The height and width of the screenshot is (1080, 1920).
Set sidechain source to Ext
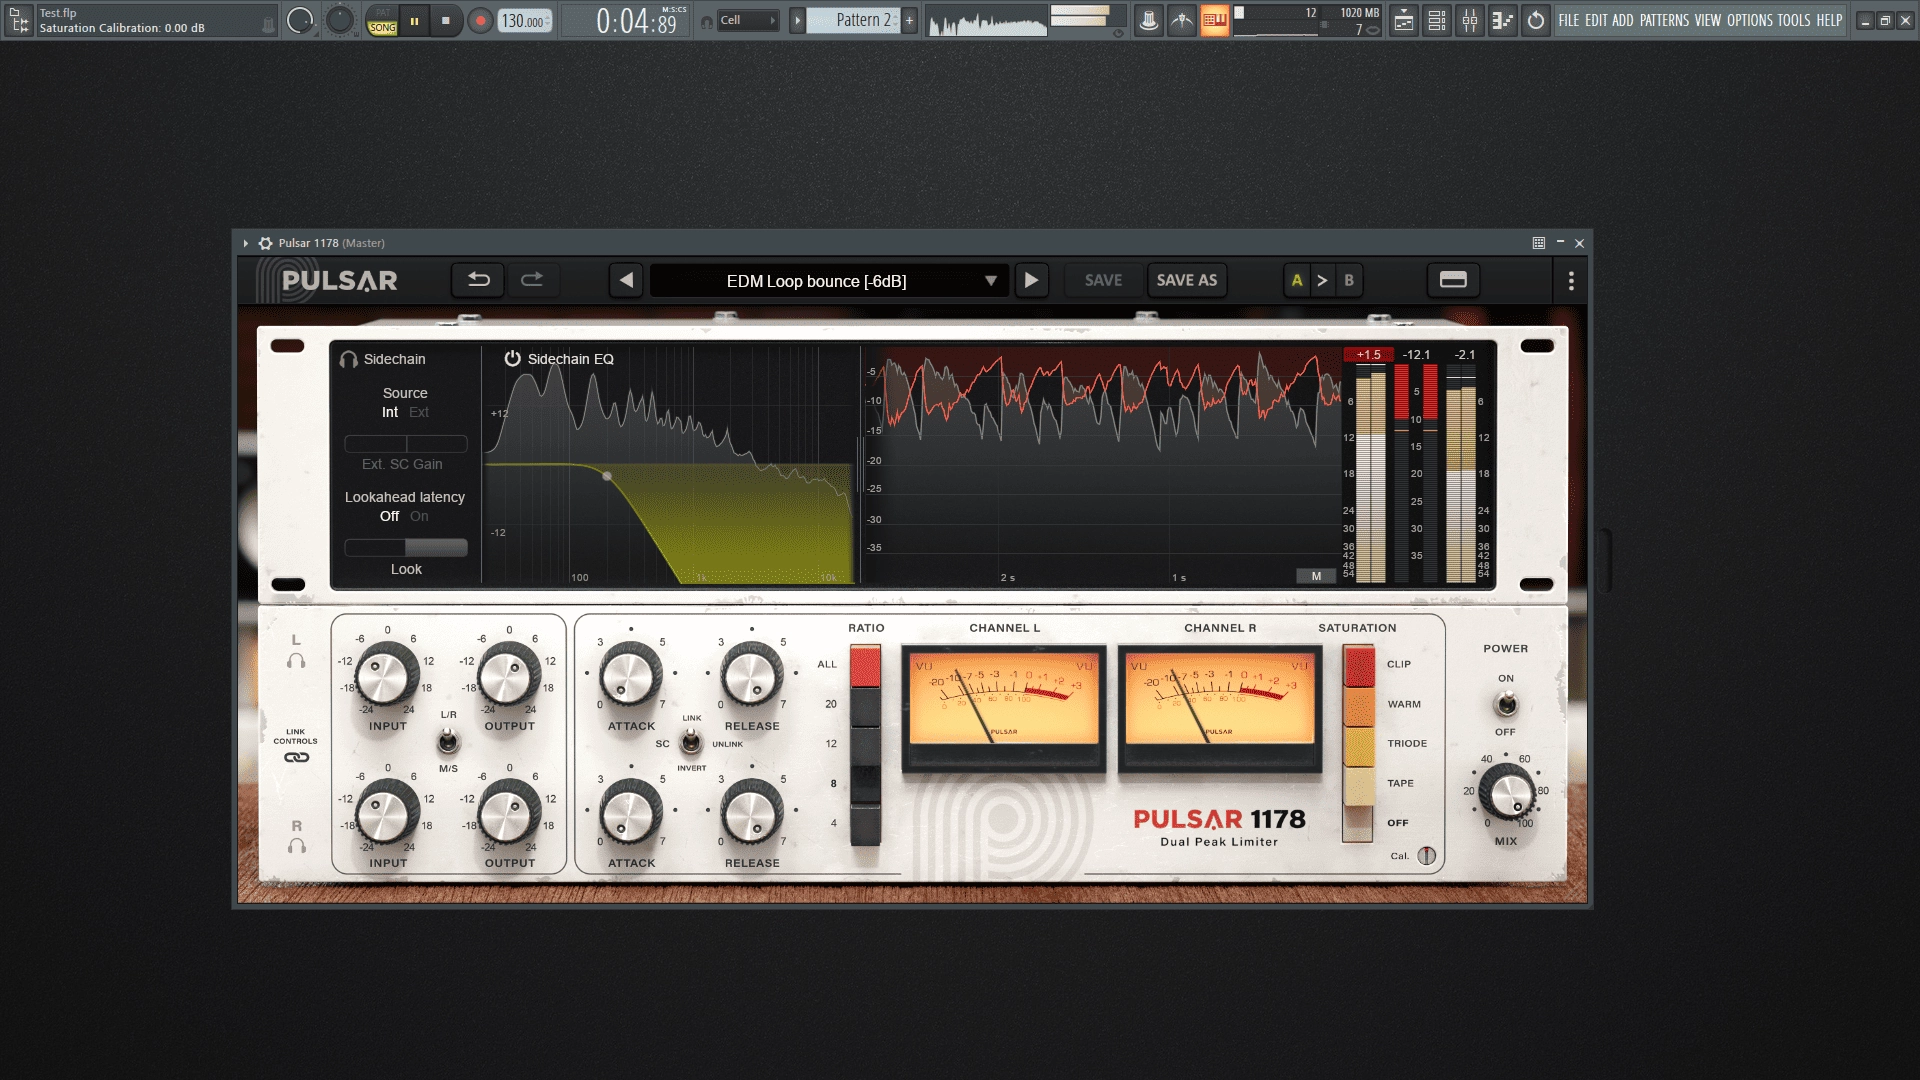[x=419, y=412]
